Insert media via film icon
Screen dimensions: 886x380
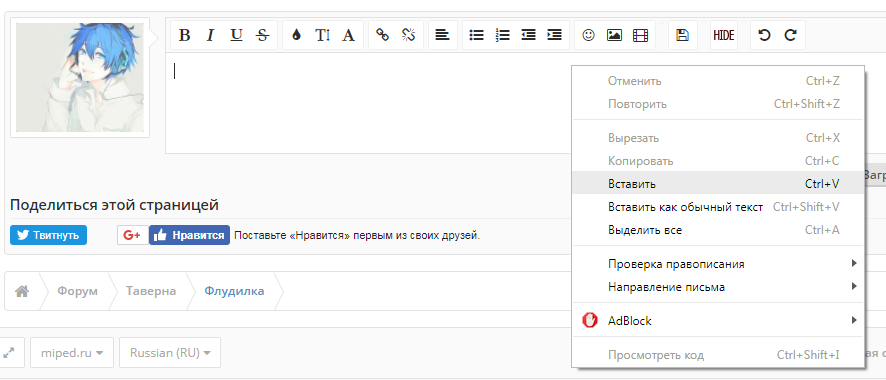(640, 35)
